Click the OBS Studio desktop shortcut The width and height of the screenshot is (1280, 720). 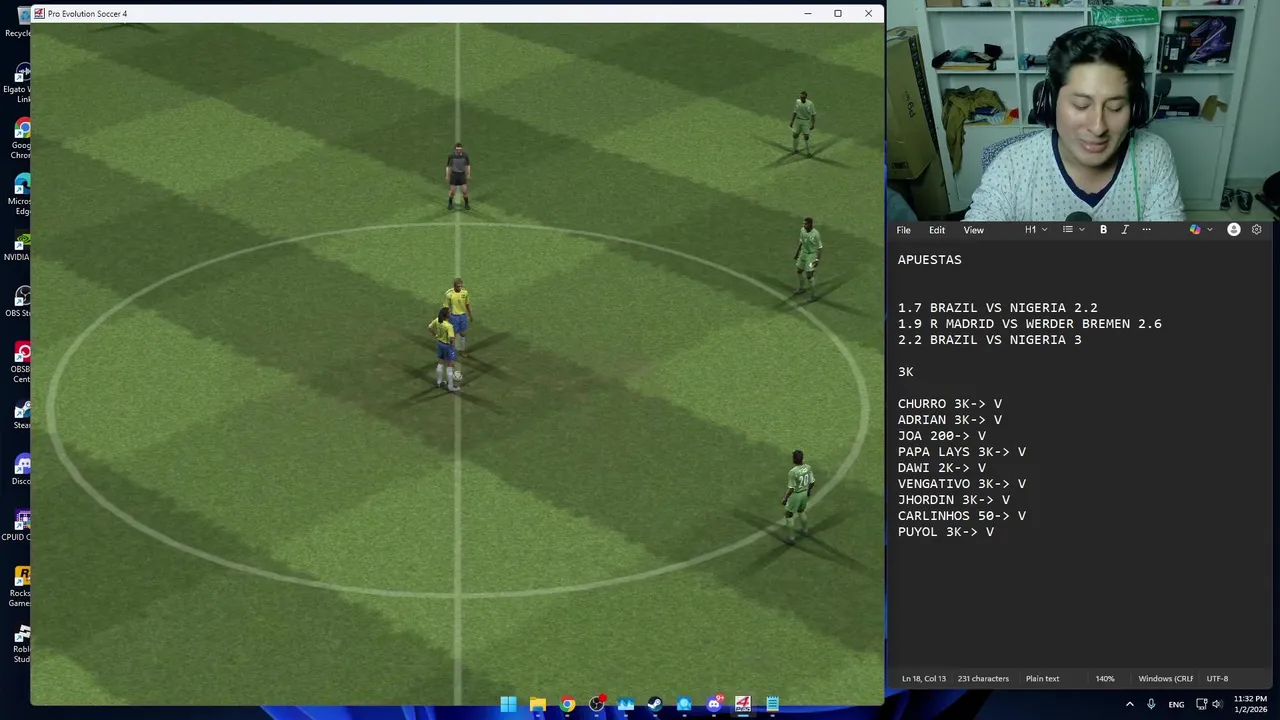[17, 303]
